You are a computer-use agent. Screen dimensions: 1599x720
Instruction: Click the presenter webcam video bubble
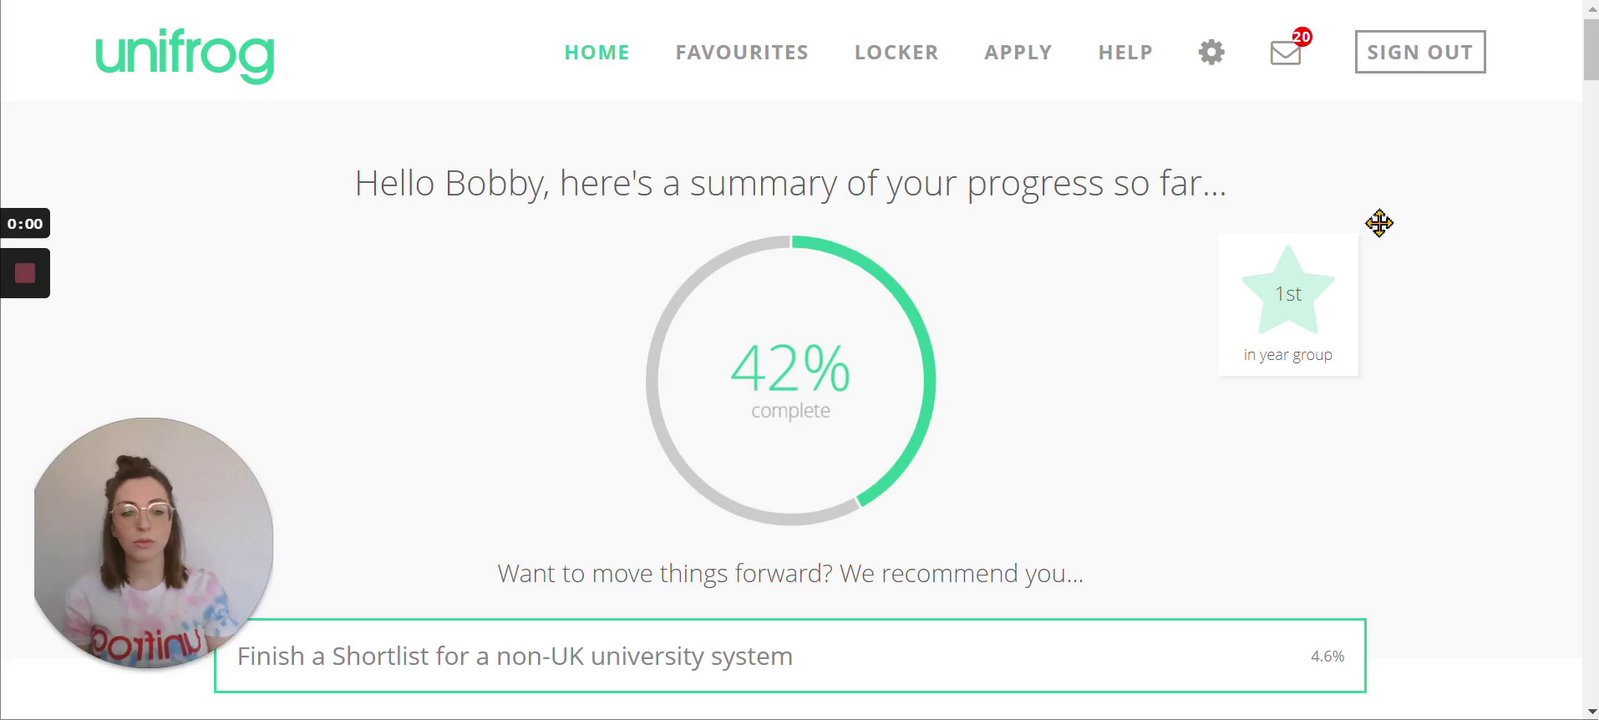153,542
